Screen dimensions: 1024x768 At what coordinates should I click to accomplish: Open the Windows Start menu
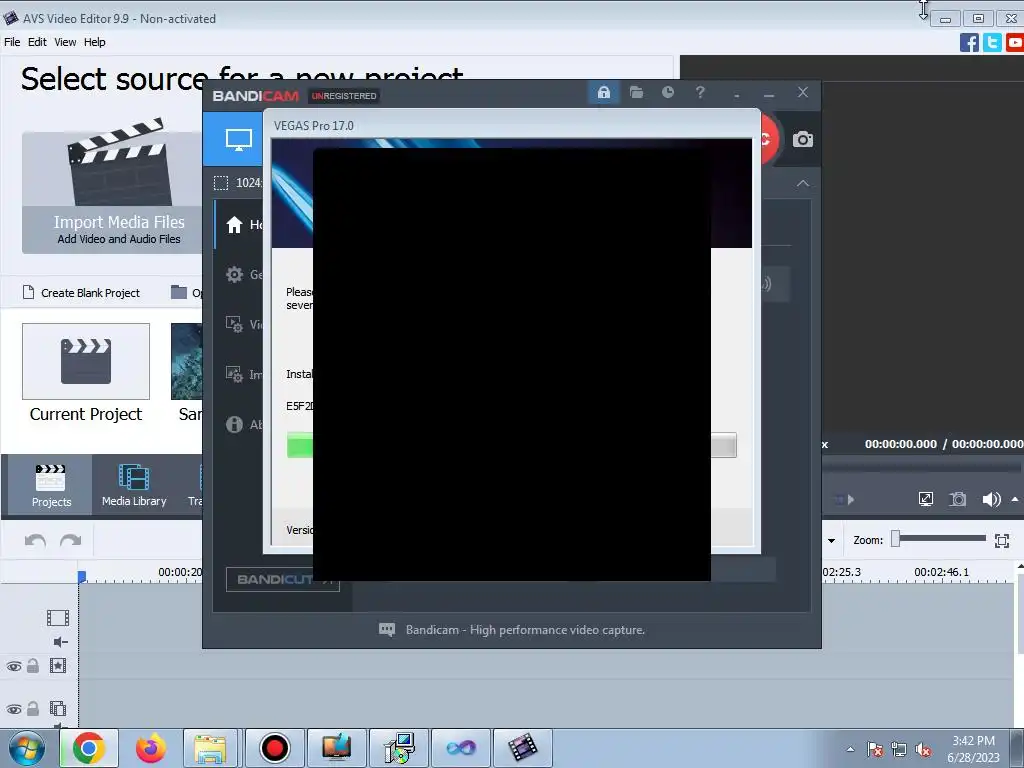click(x=25, y=748)
